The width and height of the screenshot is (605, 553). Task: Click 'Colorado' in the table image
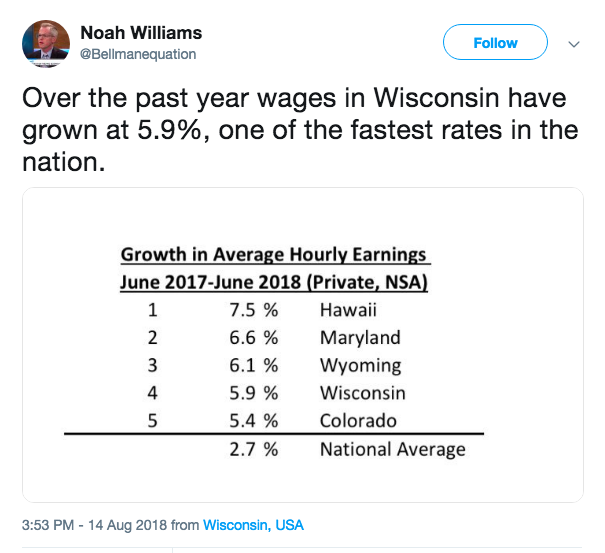click(358, 421)
